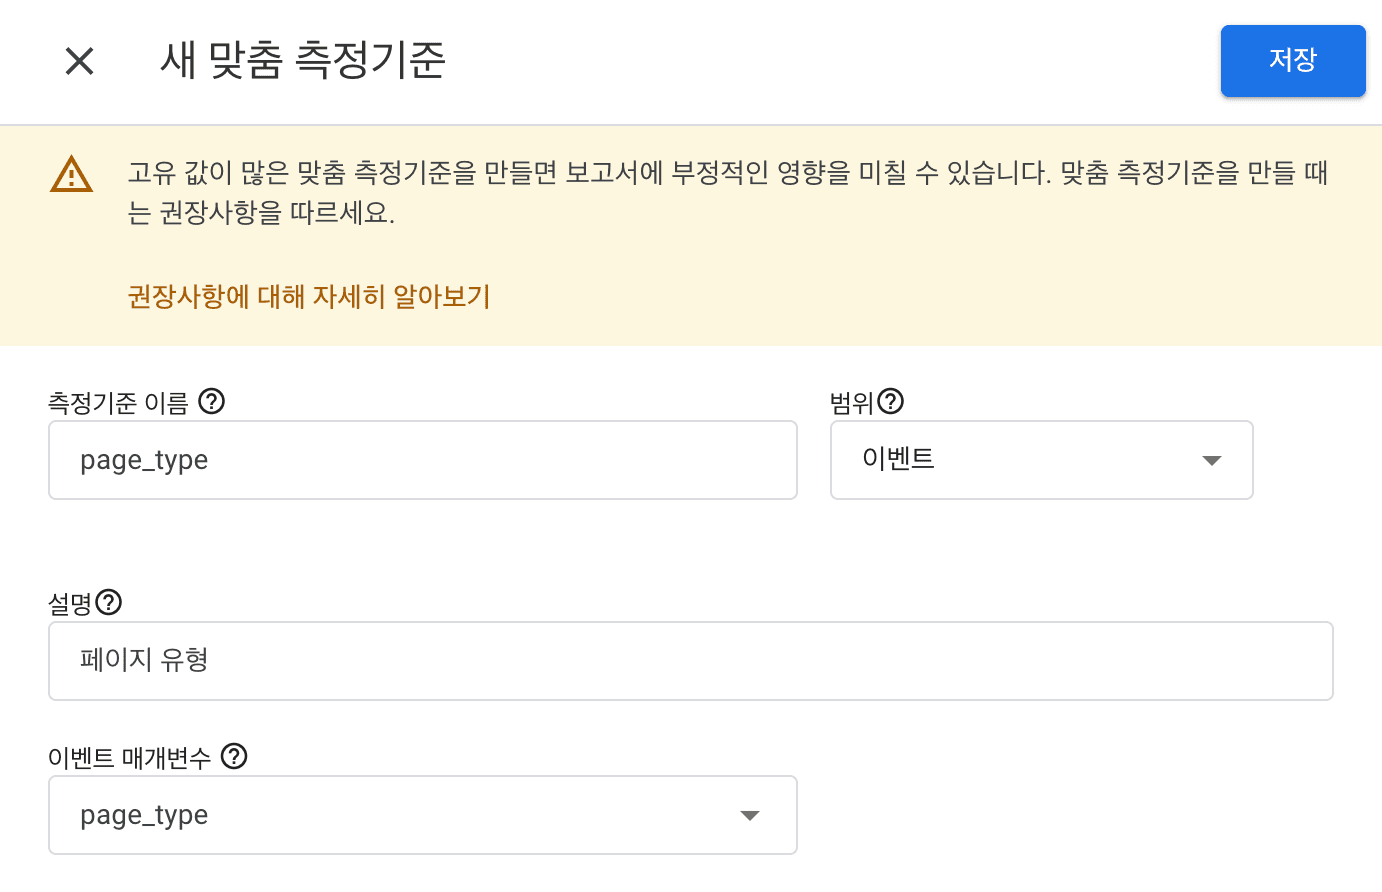Open the 권장사항에 대해 자세히 알아보기 link
1382x892 pixels.
coord(309,297)
